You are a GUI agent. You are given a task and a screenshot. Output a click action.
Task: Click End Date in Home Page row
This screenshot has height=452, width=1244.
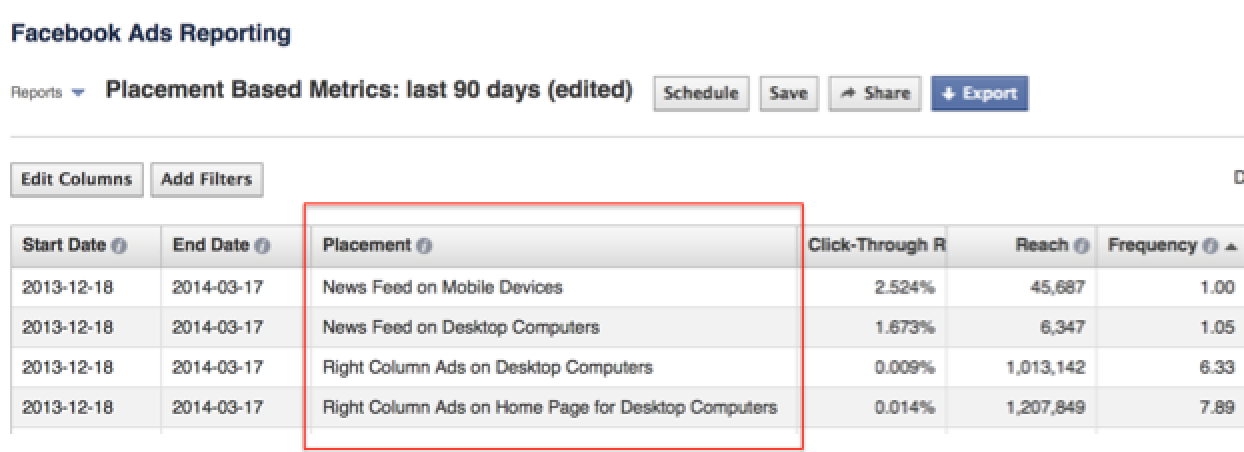click(x=218, y=407)
